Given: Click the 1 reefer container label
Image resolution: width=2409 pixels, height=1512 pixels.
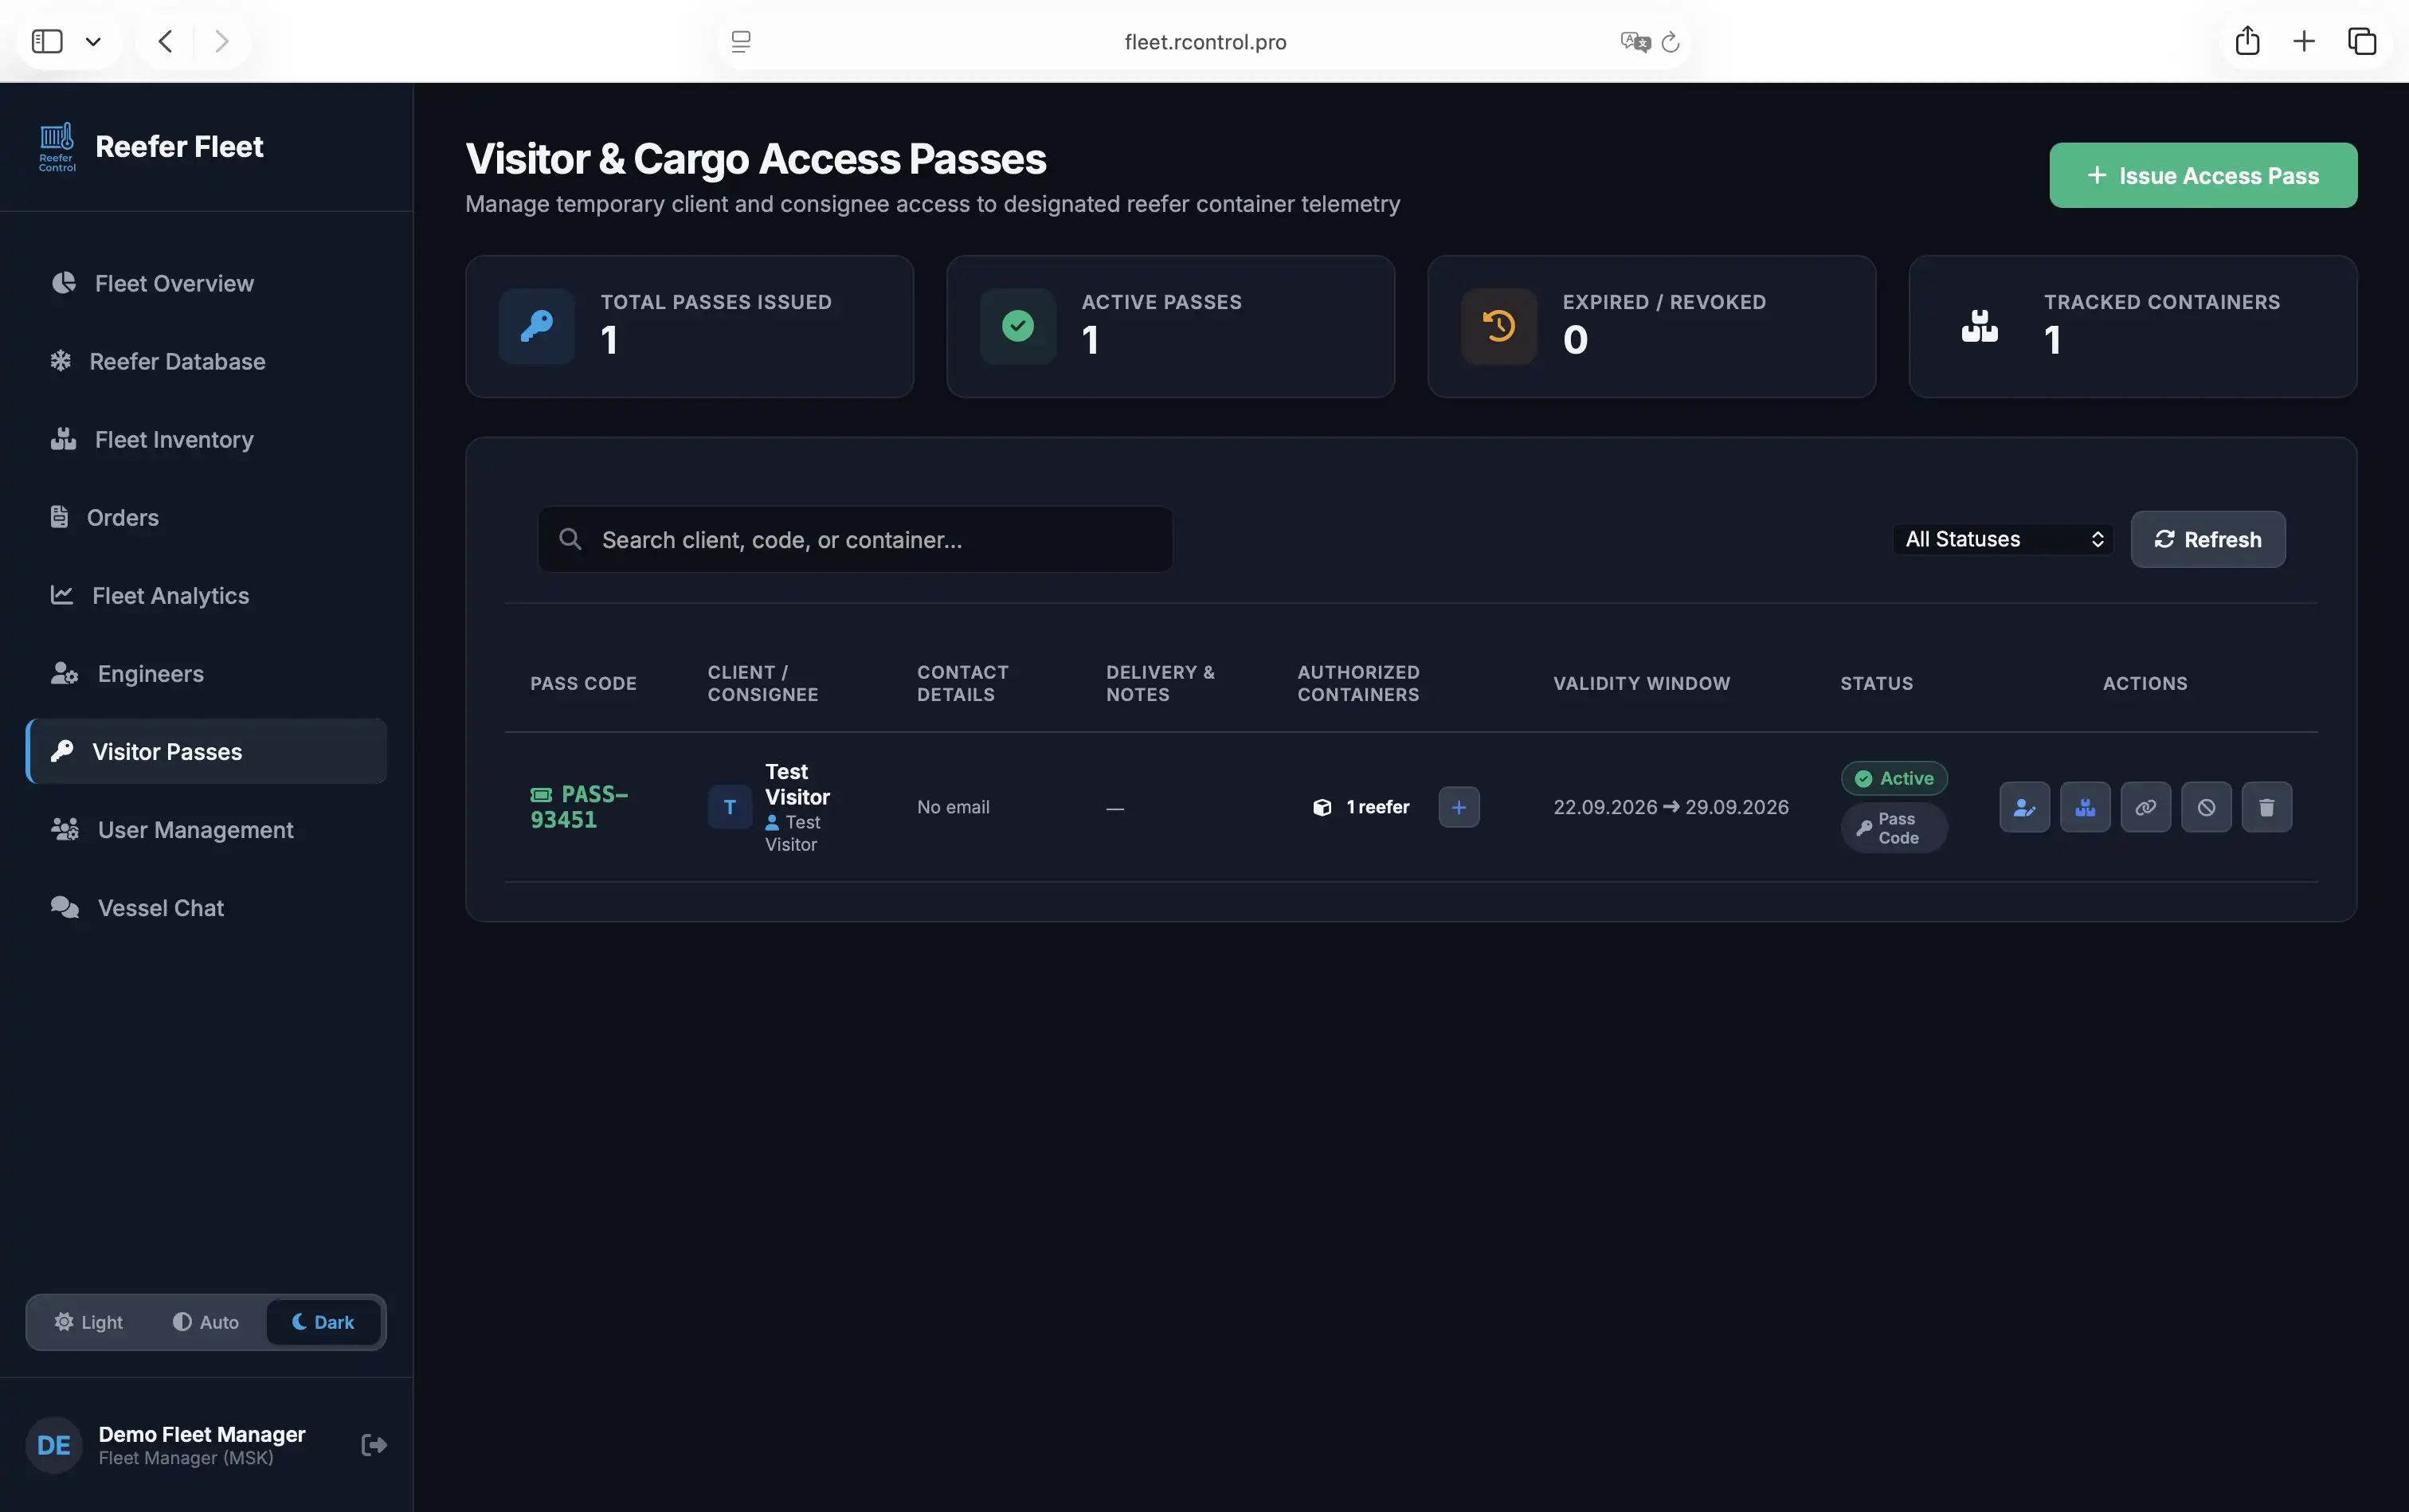Looking at the screenshot, I should (1361, 807).
